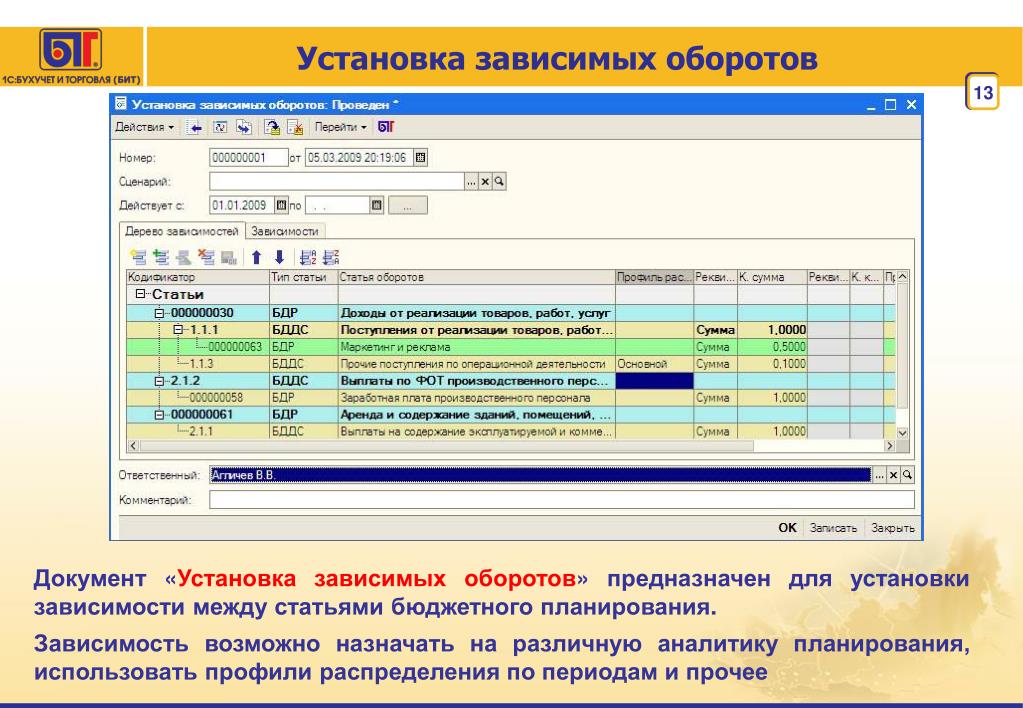The height and width of the screenshot is (708, 1023).
Task: Click 'Маркетинг и реклама' cell
Action: 476,347
